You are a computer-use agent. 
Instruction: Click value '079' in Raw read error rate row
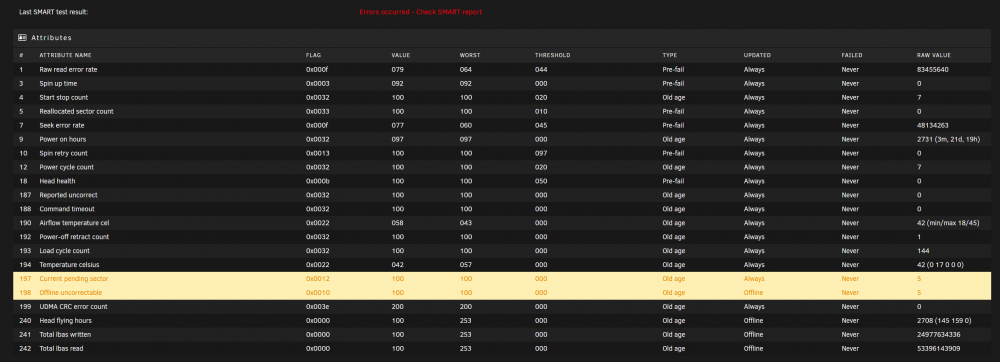pyautogui.click(x=397, y=69)
